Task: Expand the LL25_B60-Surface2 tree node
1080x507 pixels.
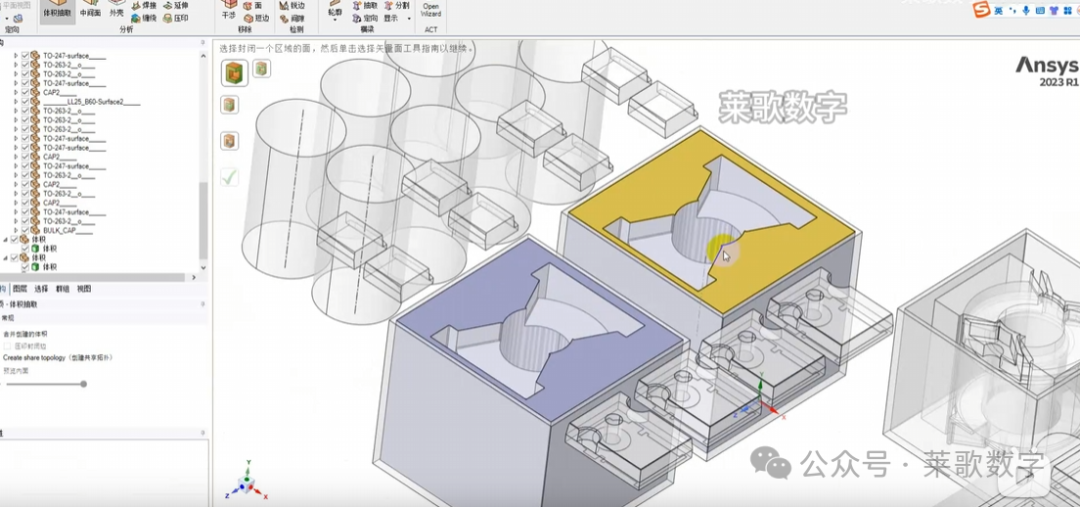Action: pyautogui.click(x=16, y=101)
